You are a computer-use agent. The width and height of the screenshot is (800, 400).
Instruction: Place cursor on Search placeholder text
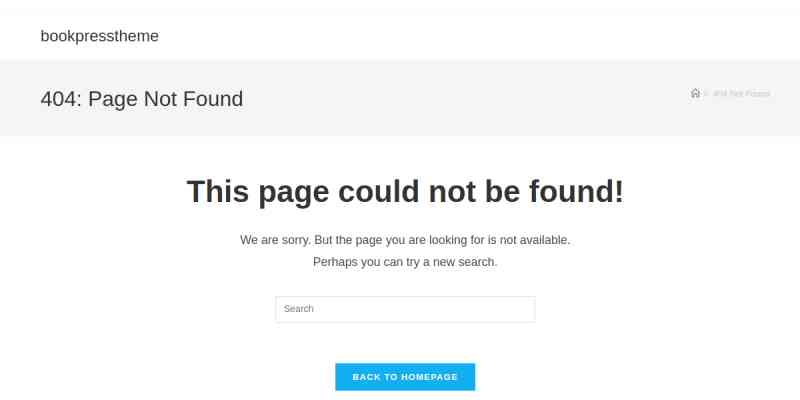(298, 309)
